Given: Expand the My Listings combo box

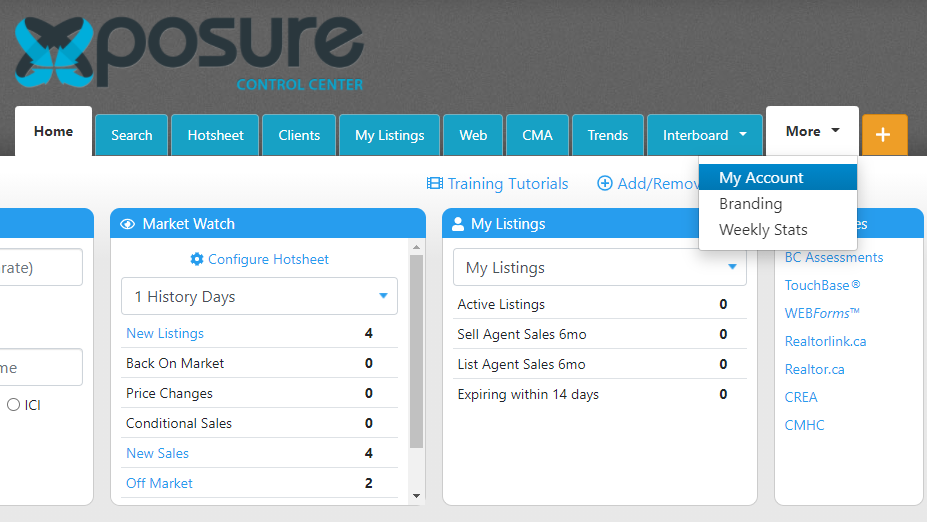Looking at the screenshot, I should click(599, 267).
